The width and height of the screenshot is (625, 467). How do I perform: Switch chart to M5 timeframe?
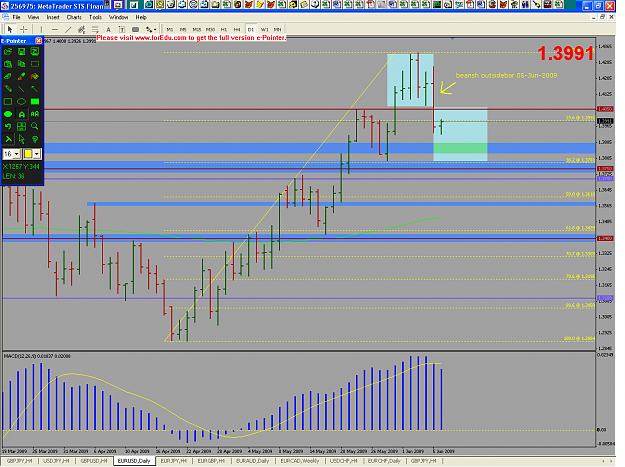(x=183, y=29)
